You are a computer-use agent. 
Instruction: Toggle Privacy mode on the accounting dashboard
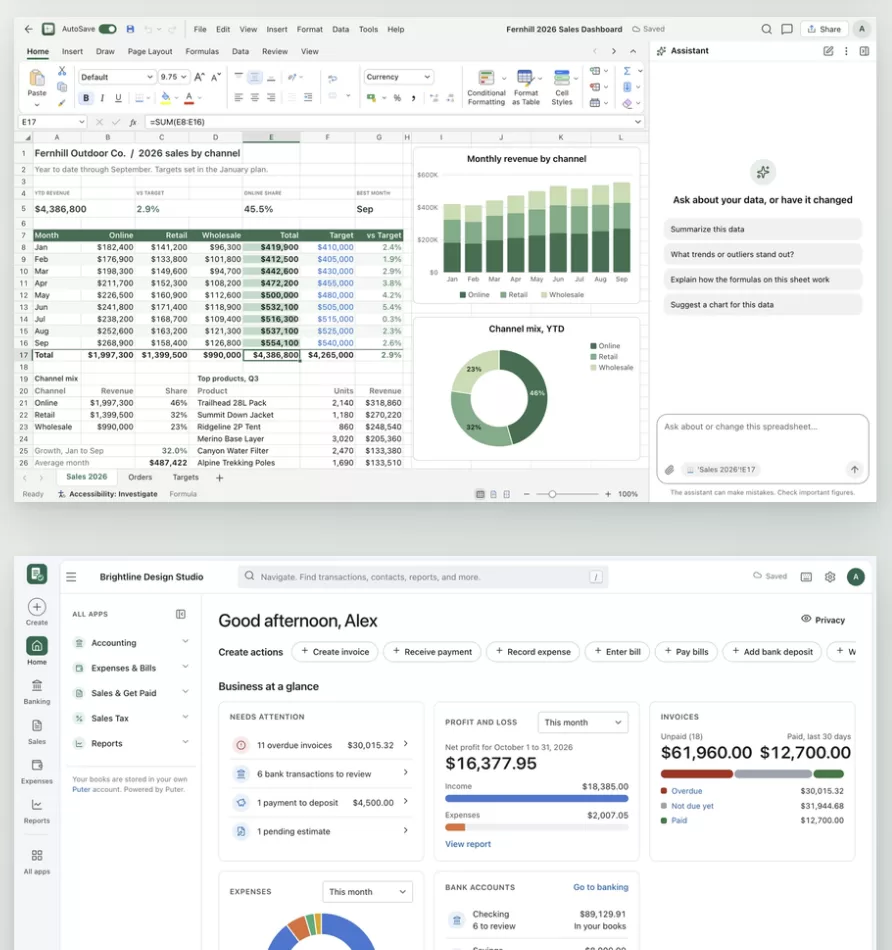click(x=823, y=620)
